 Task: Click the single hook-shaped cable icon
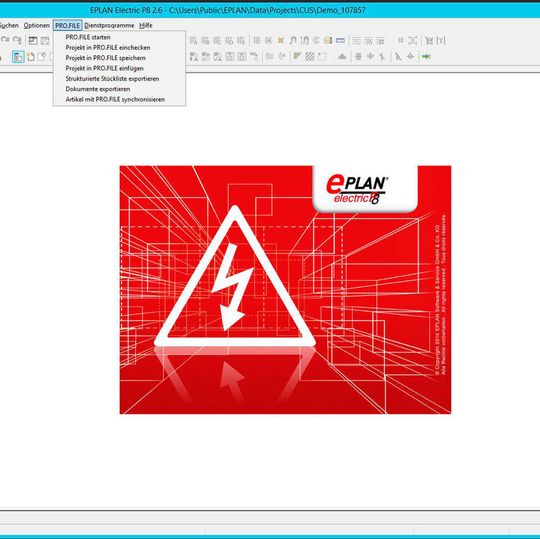pos(292,41)
